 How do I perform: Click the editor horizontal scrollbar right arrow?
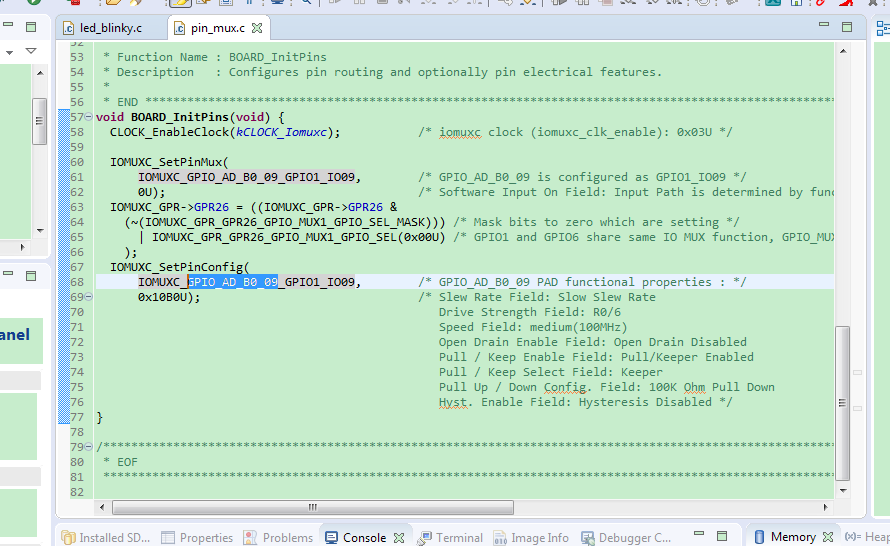coord(825,507)
